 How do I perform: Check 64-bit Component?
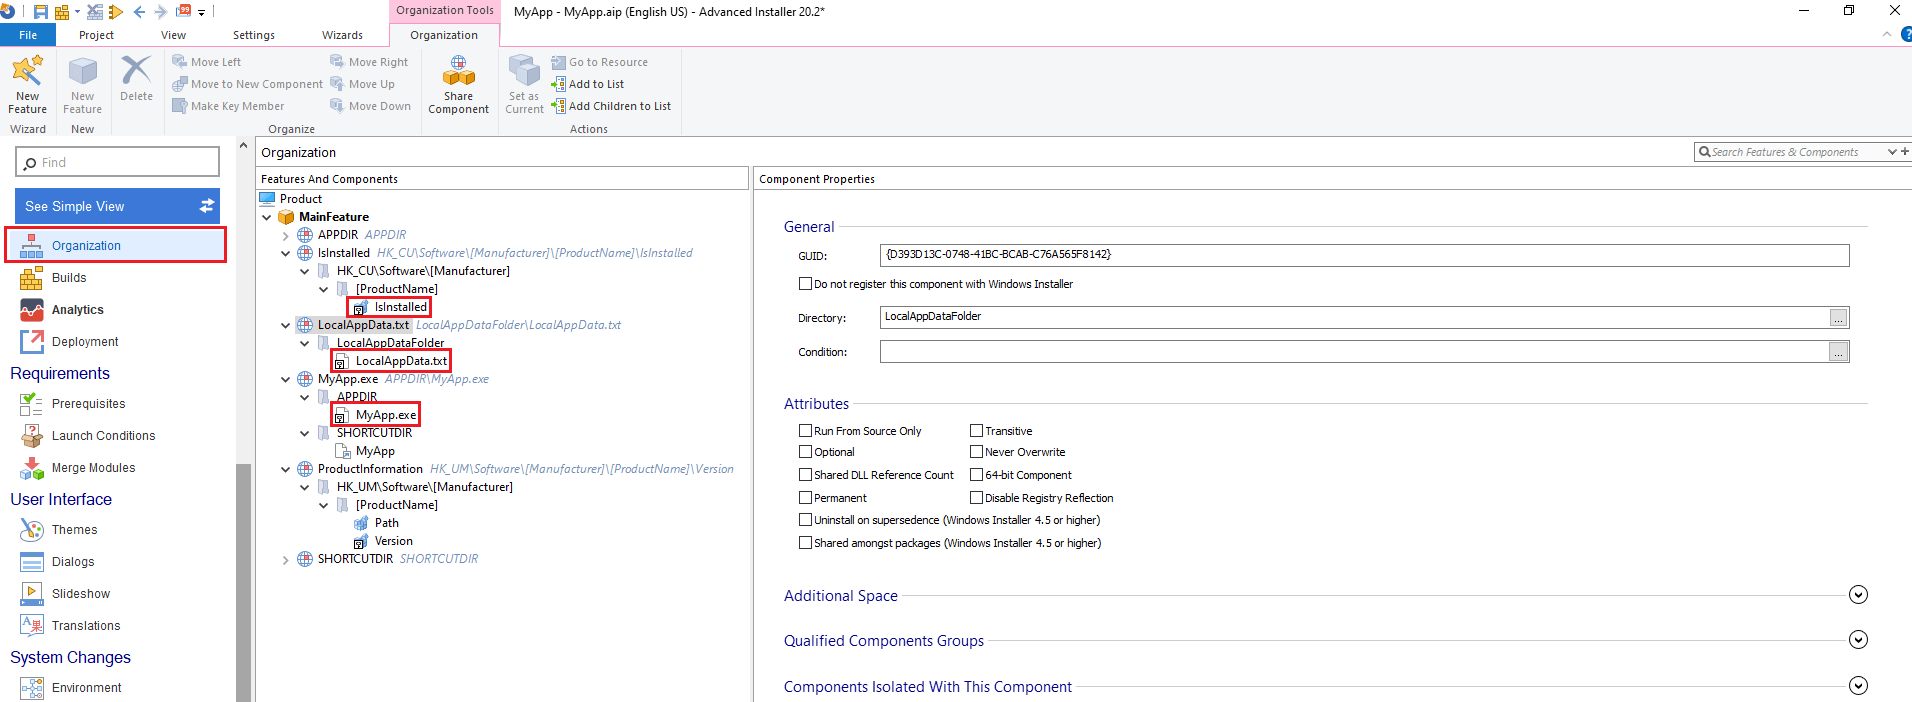click(x=976, y=475)
